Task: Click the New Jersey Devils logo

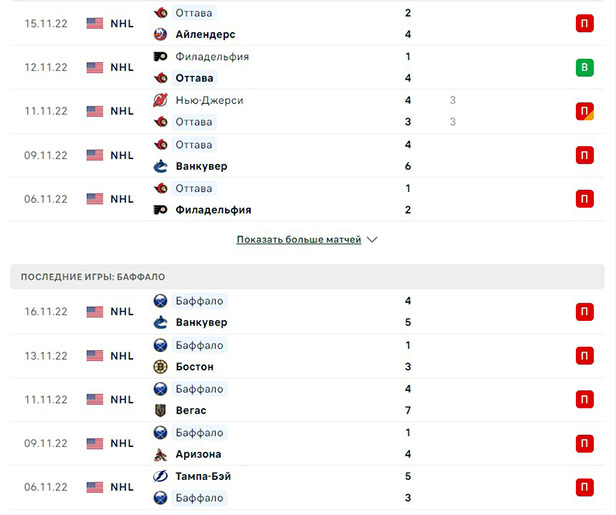Action: pos(160,100)
